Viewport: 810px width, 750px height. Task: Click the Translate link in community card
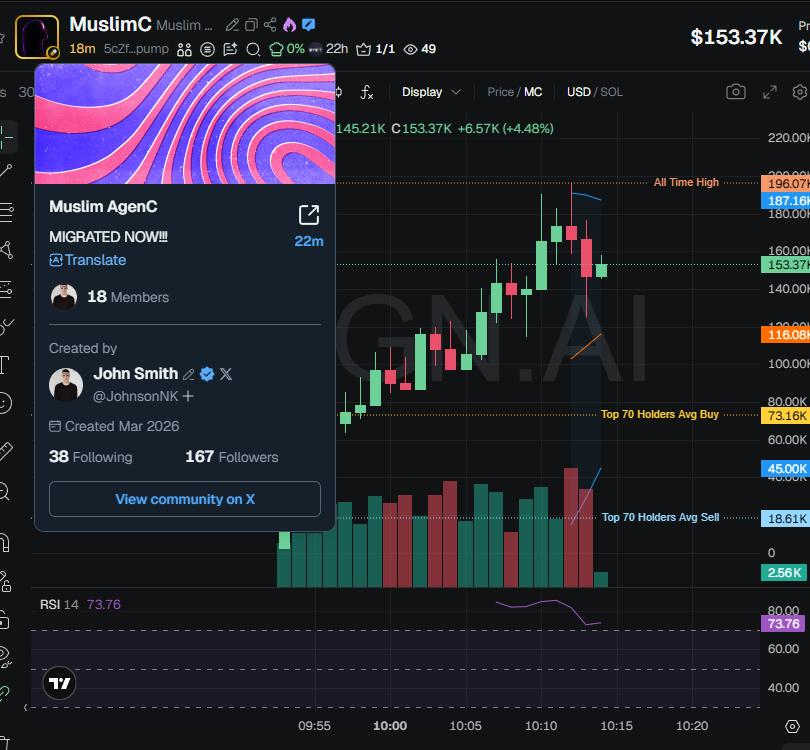(88, 260)
